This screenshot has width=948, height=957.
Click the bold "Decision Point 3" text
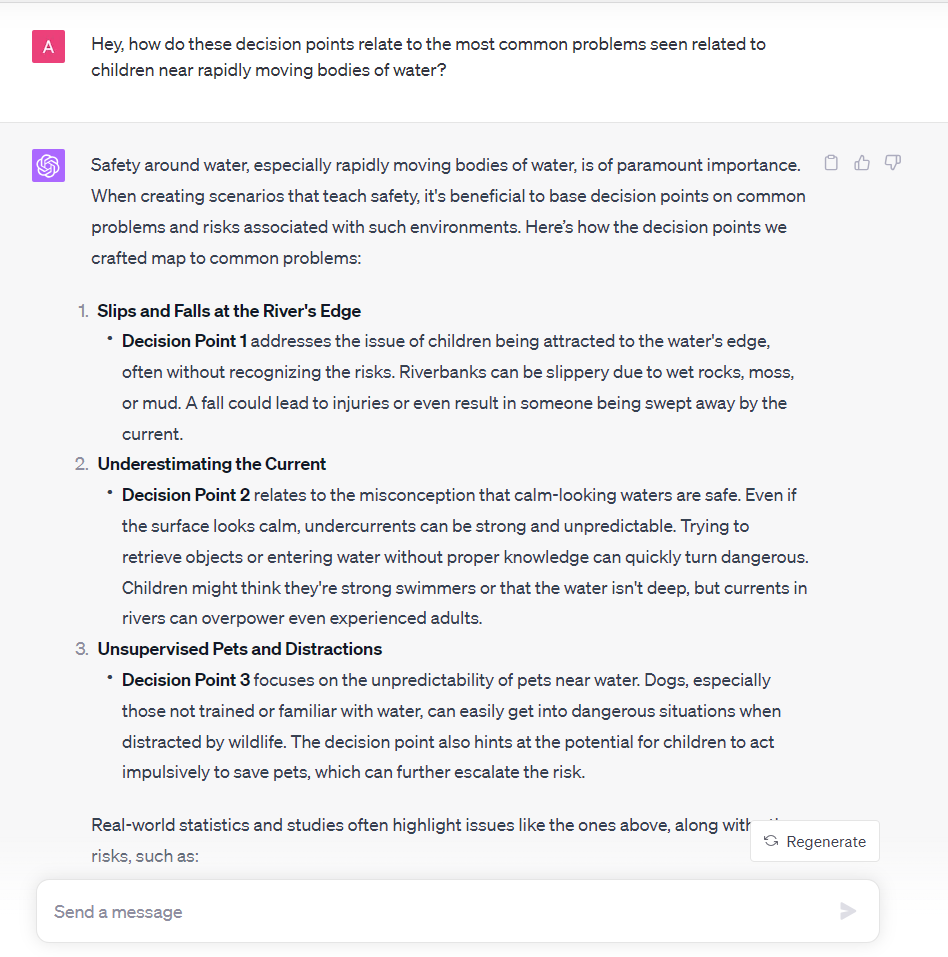pos(186,680)
